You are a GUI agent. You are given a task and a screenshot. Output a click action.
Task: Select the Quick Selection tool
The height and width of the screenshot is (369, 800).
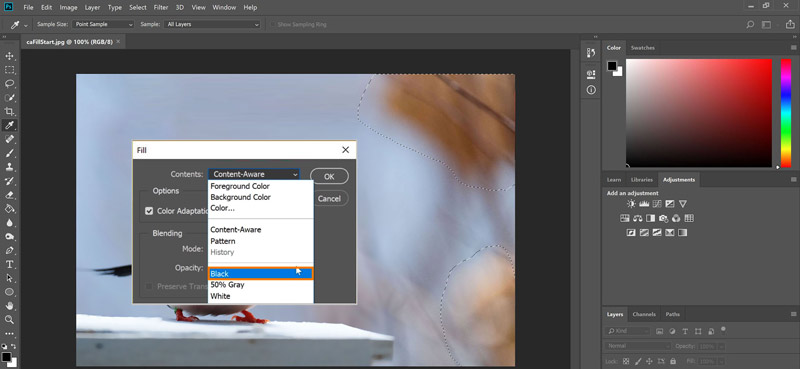pyautogui.click(x=9, y=97)
